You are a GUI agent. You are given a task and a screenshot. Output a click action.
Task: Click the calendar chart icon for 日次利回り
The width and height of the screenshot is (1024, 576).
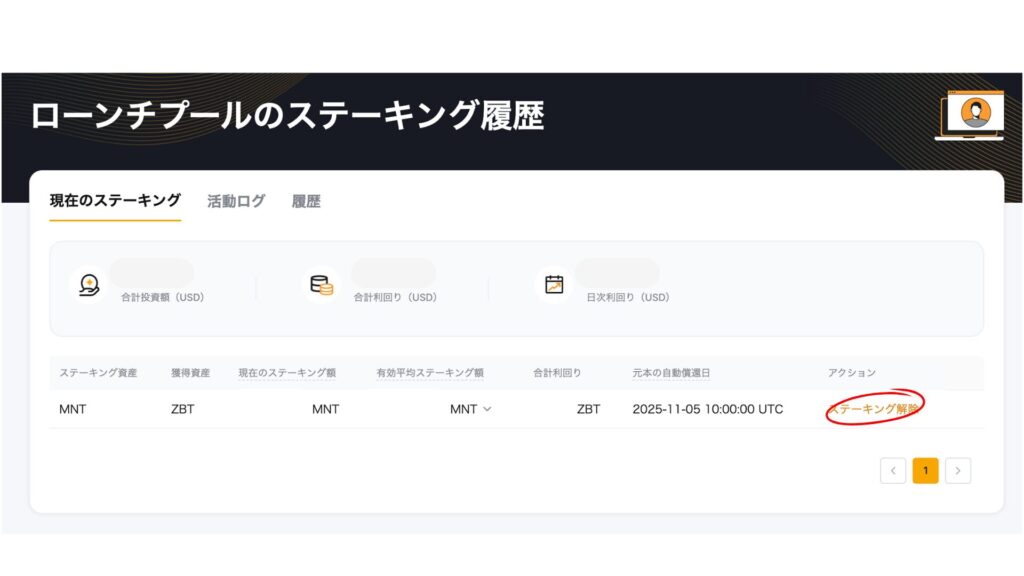tap(554, 285)
